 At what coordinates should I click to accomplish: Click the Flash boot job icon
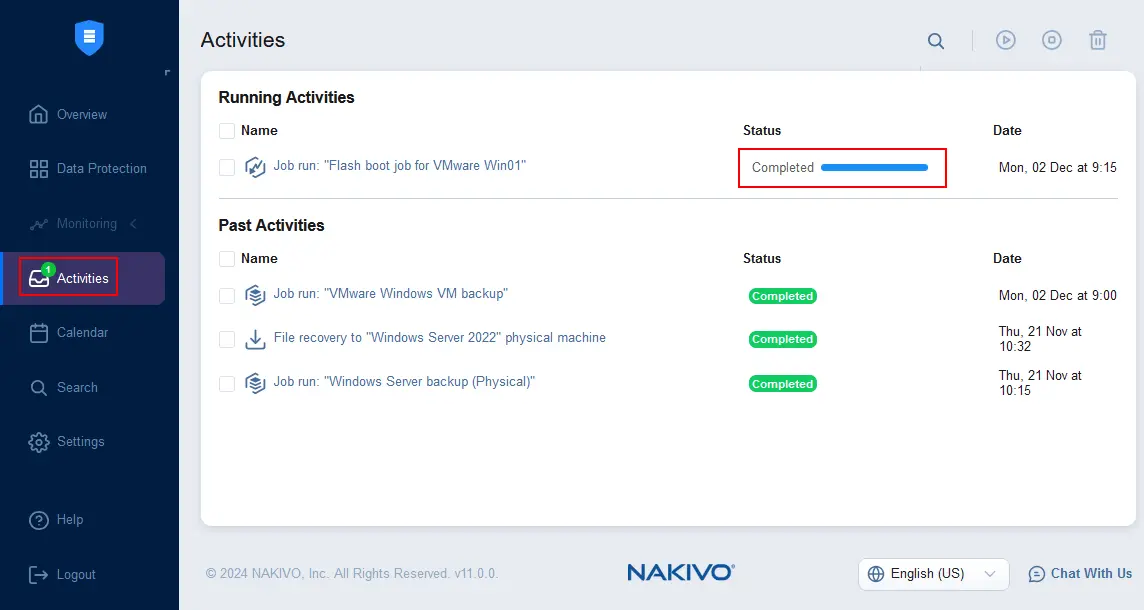255,167
